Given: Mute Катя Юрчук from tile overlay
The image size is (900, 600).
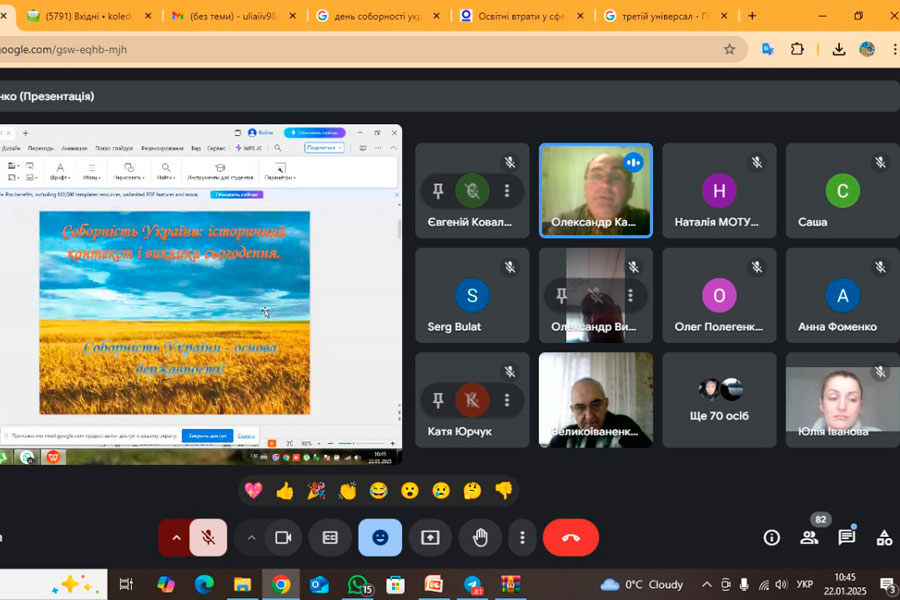Looking at the screenshot, I should 472,400.
